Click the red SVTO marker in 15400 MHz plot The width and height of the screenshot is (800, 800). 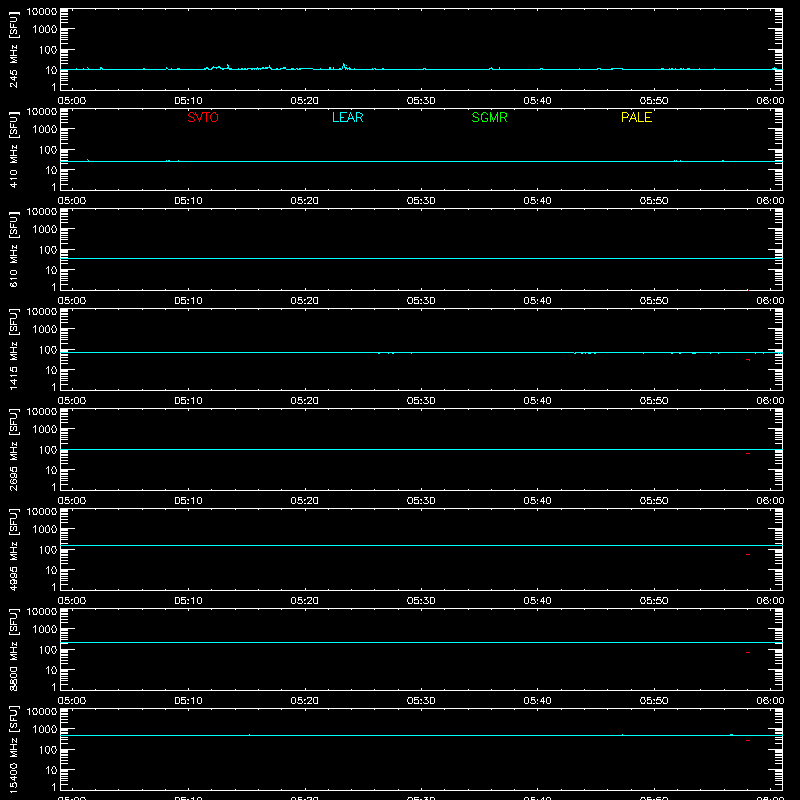point(748,740)
